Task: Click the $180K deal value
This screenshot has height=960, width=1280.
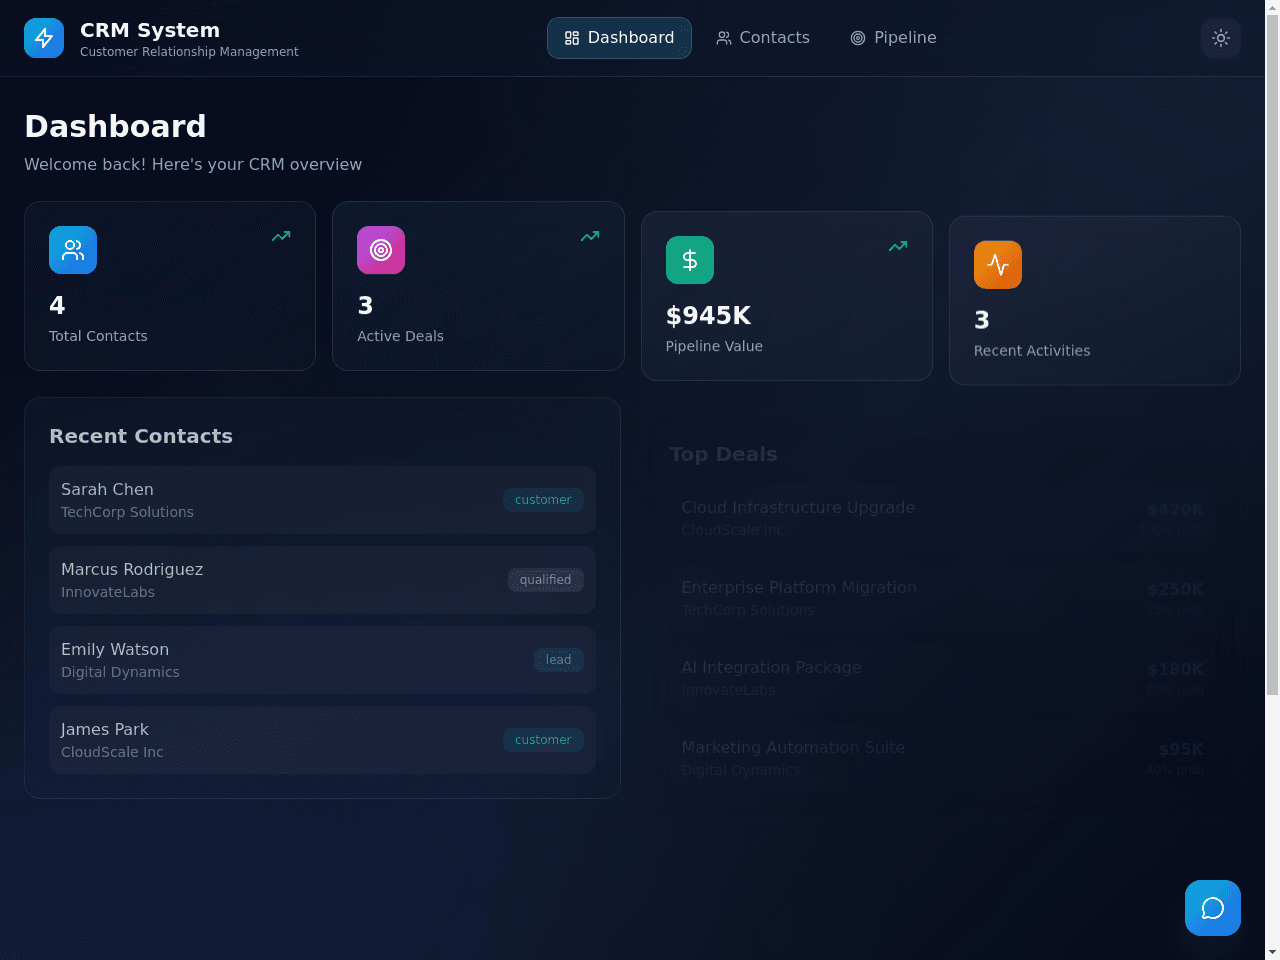Action: 1175,669
